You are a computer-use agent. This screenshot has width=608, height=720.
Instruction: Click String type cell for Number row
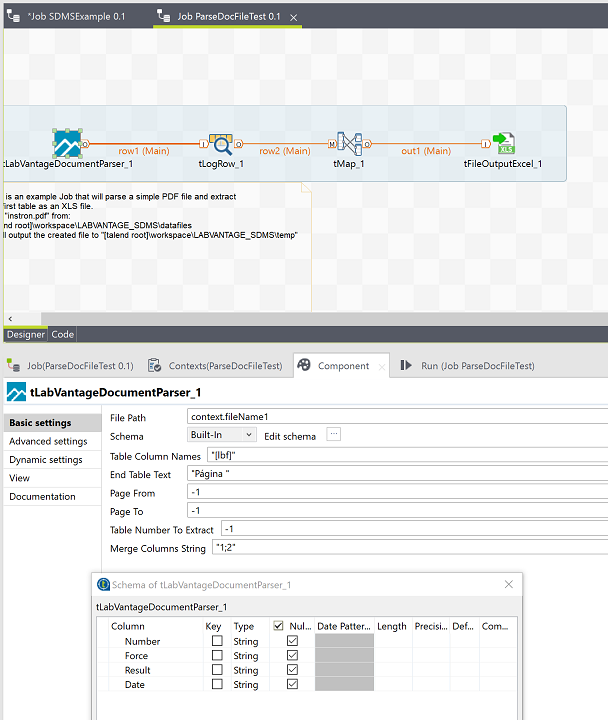246,641
